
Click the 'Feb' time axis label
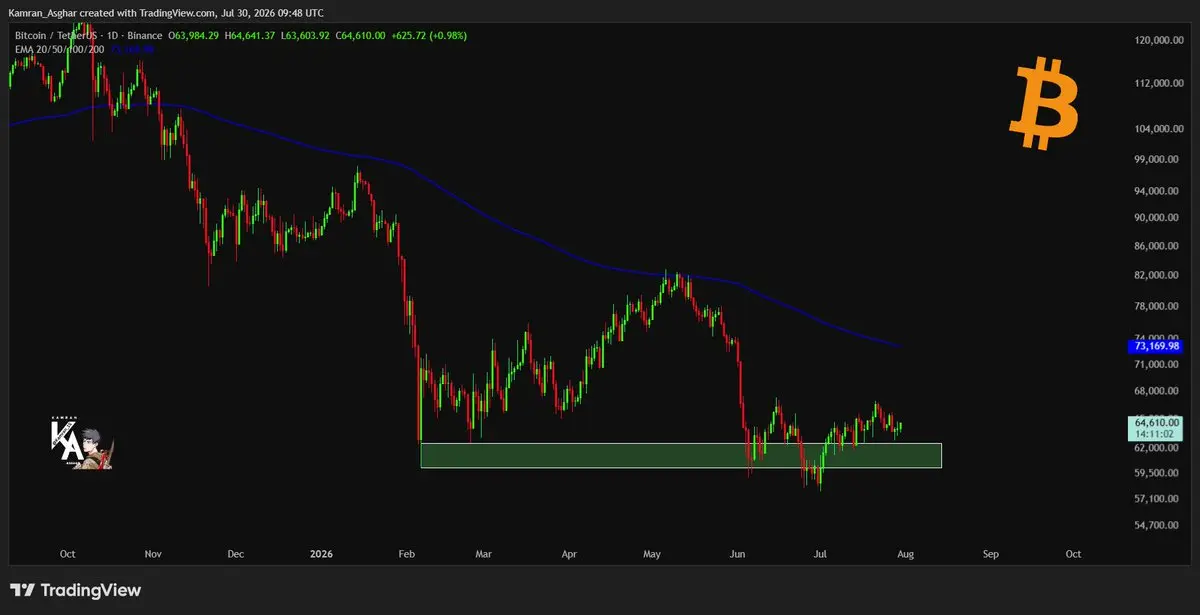(405, 553)
